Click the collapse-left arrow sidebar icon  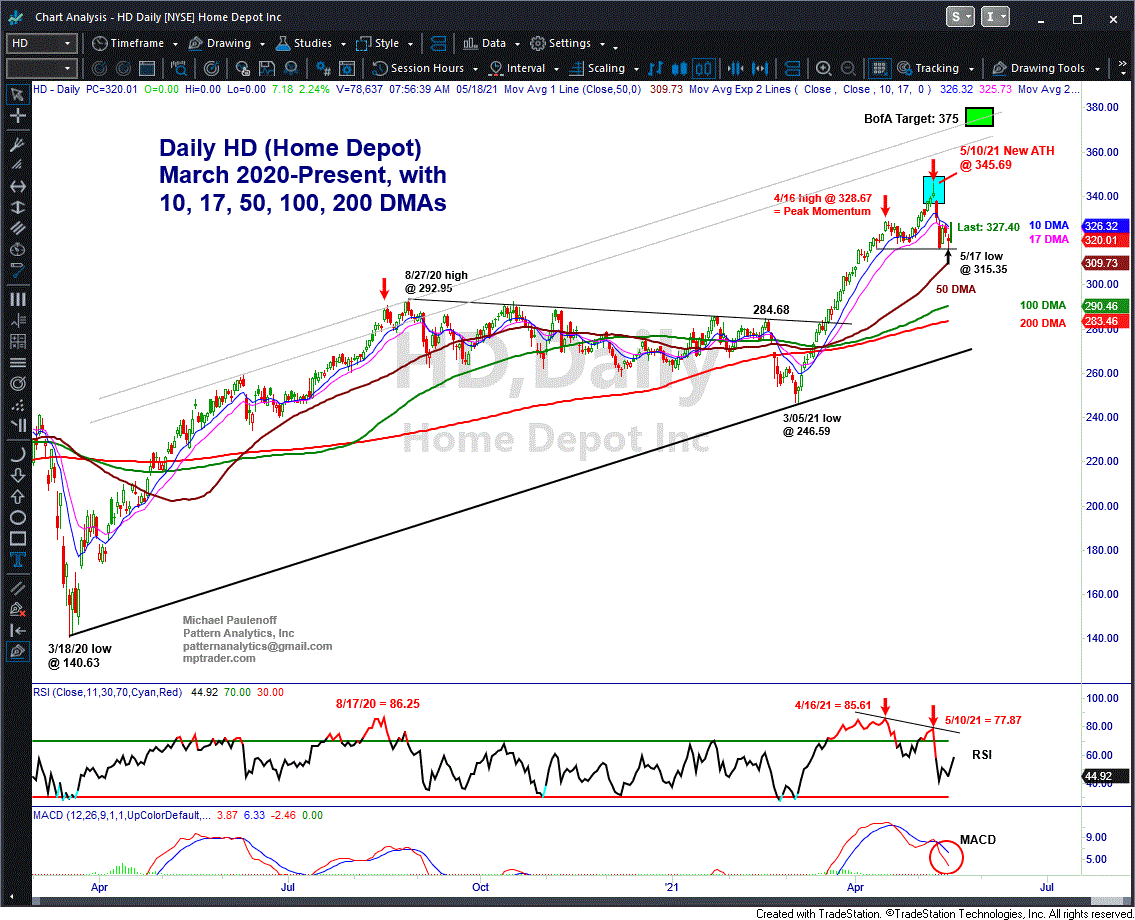point(17,630)
